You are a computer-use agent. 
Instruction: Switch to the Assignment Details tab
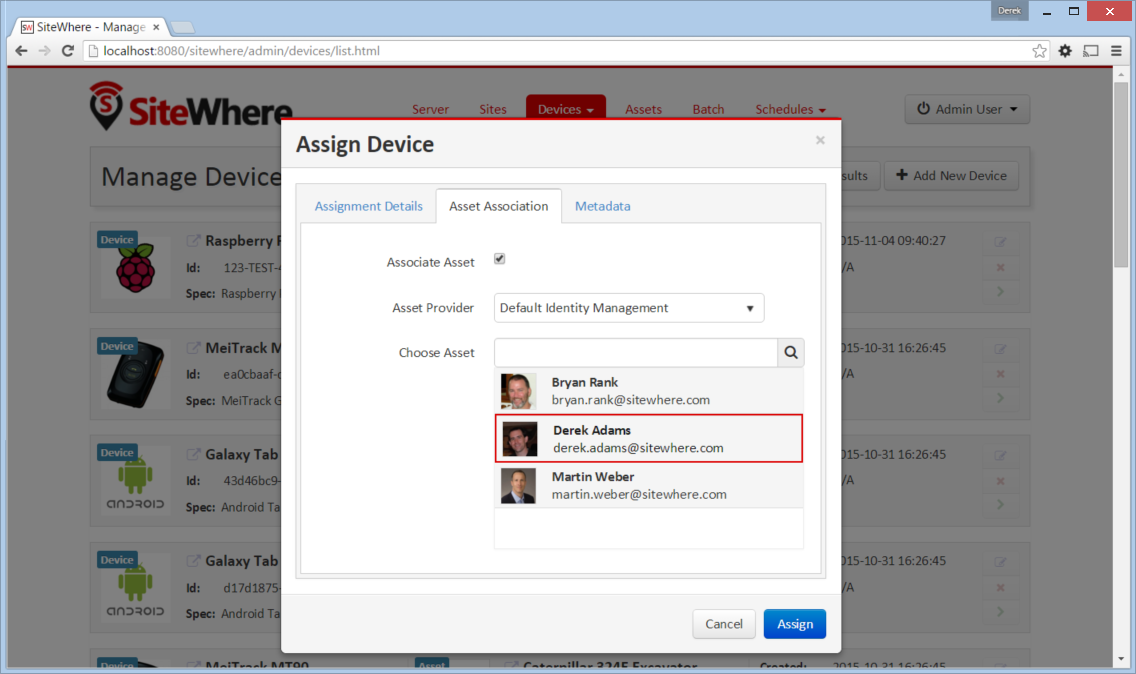coord(368,206)
